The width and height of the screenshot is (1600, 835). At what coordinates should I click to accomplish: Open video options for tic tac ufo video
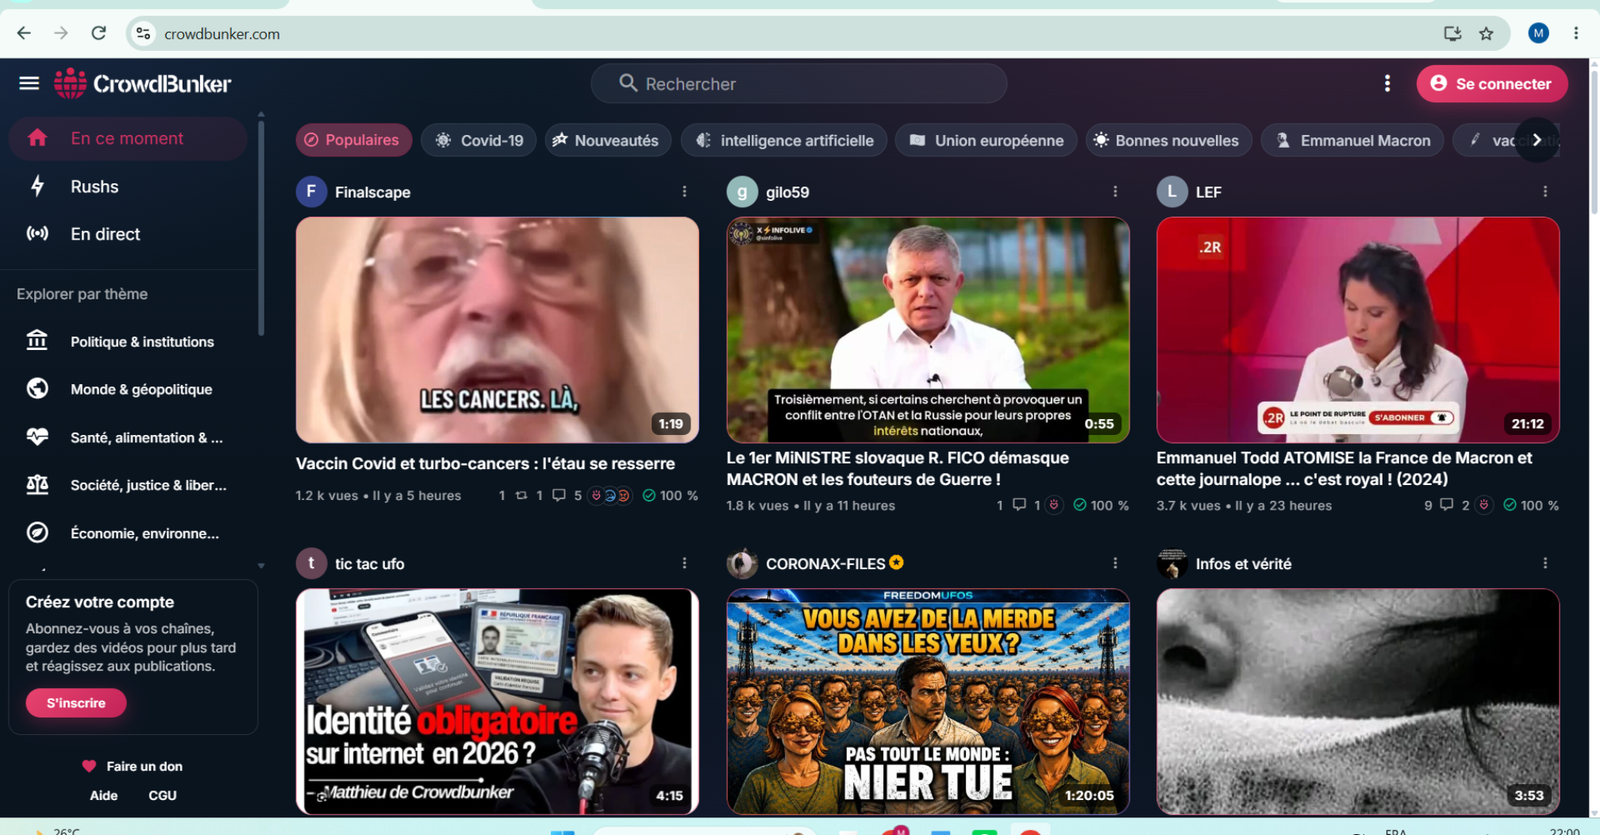685,564
